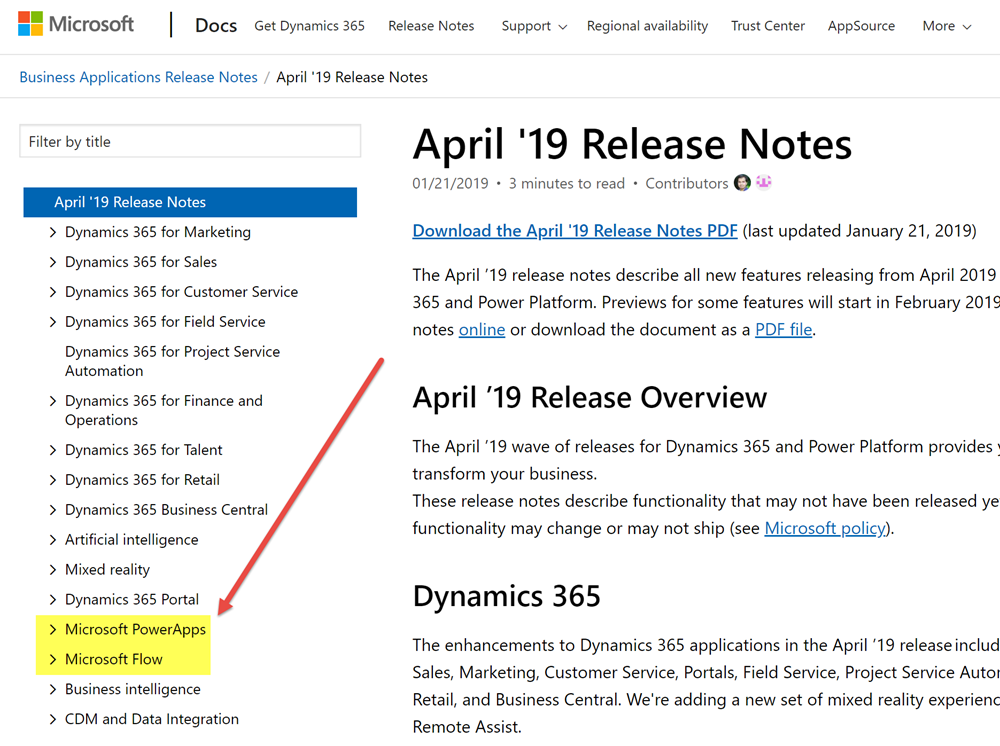Viewport: 1000px width, 746px height.
Task: Go to Docs home link
Action: [216, 26]
